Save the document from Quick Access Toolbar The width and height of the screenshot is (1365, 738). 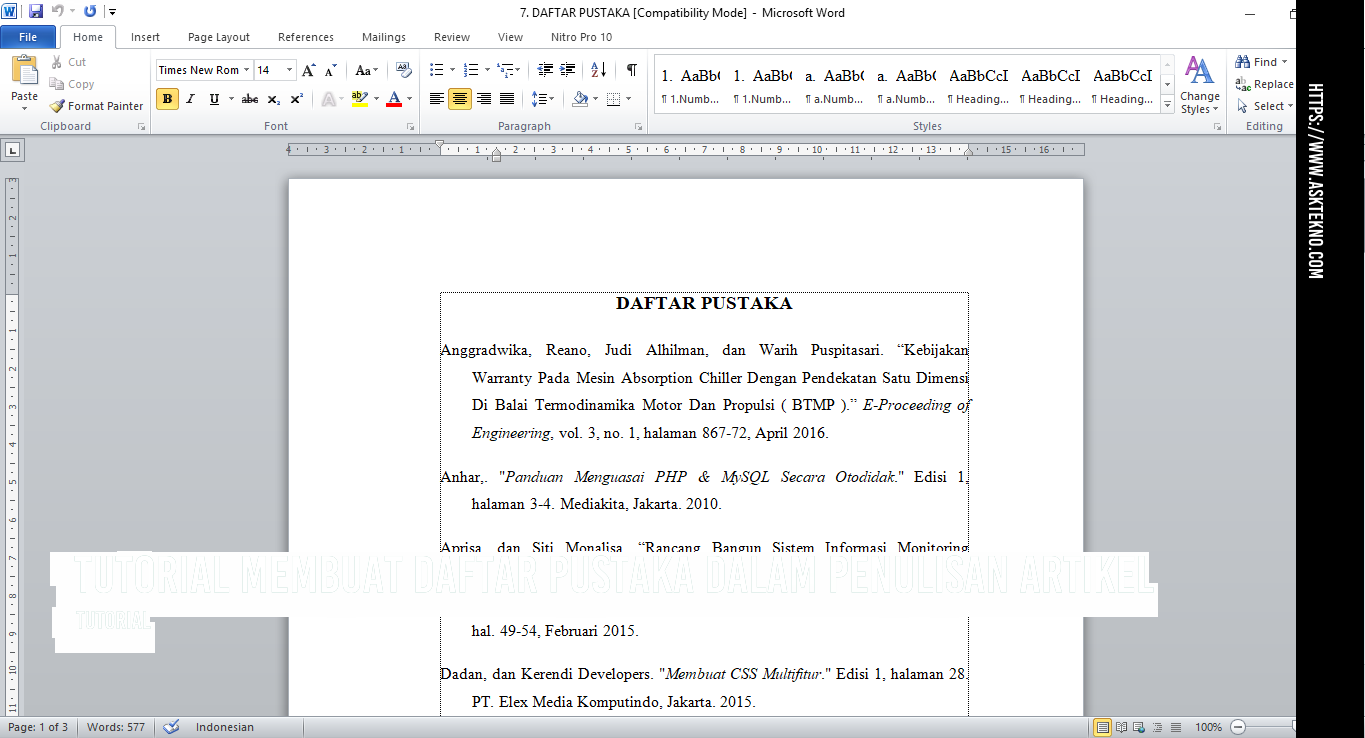(36, 12)
